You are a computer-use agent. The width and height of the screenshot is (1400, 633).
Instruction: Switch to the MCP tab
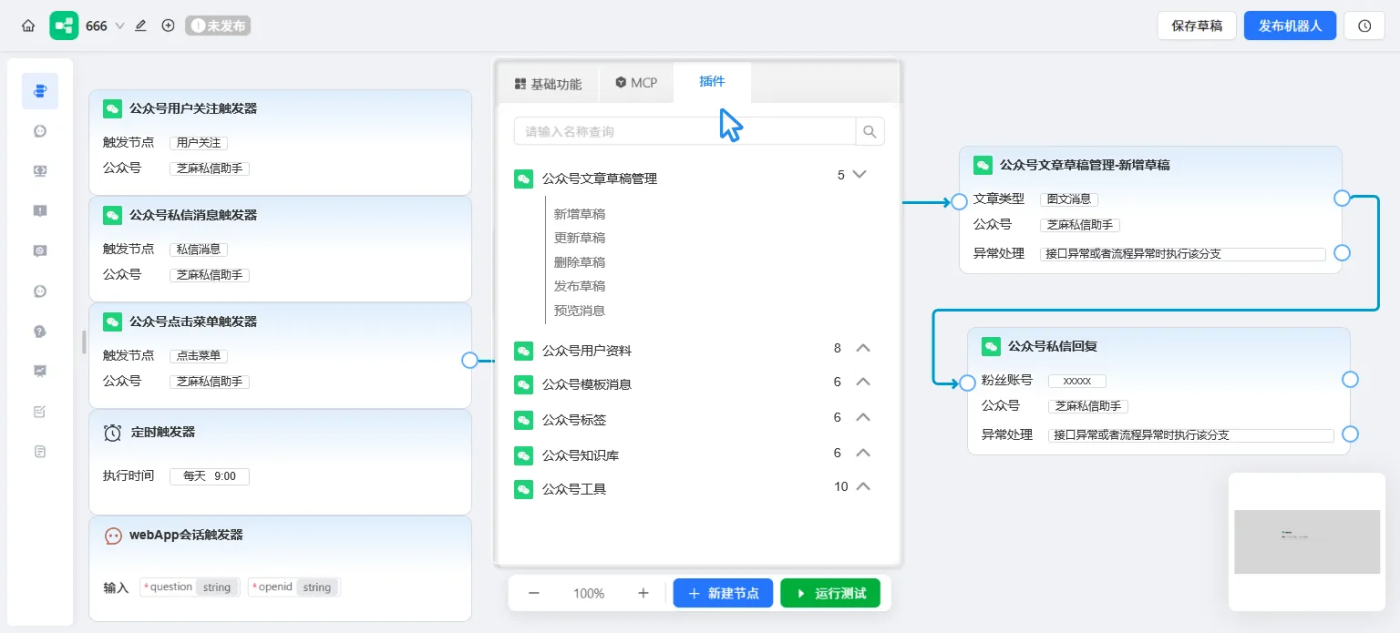(636, 82)
